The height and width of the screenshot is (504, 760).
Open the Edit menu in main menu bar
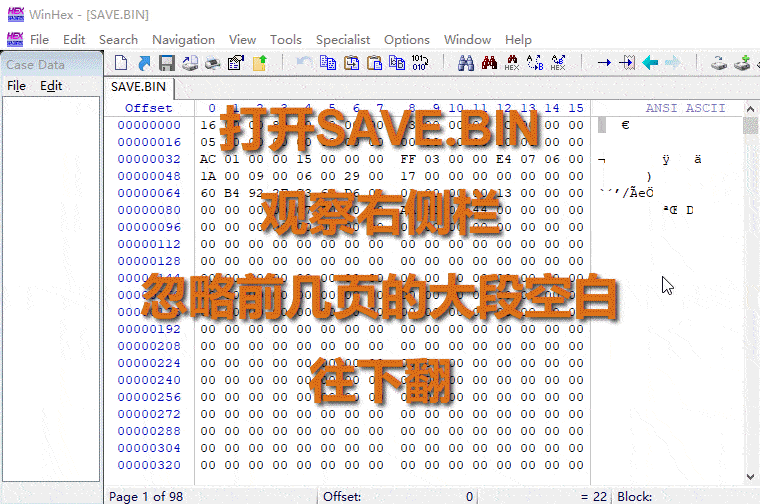pyautogui.click(x=74, y=40)
